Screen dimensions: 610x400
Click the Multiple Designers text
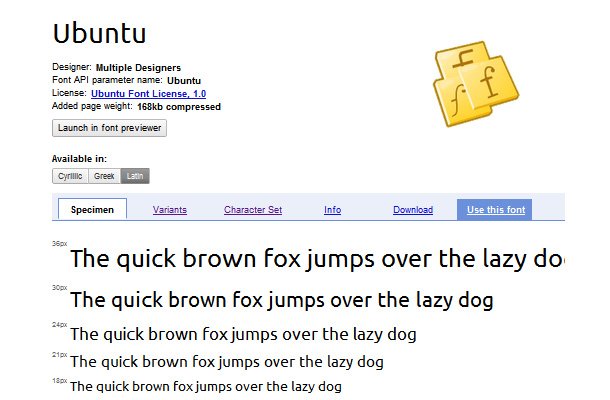pos(138,68)
